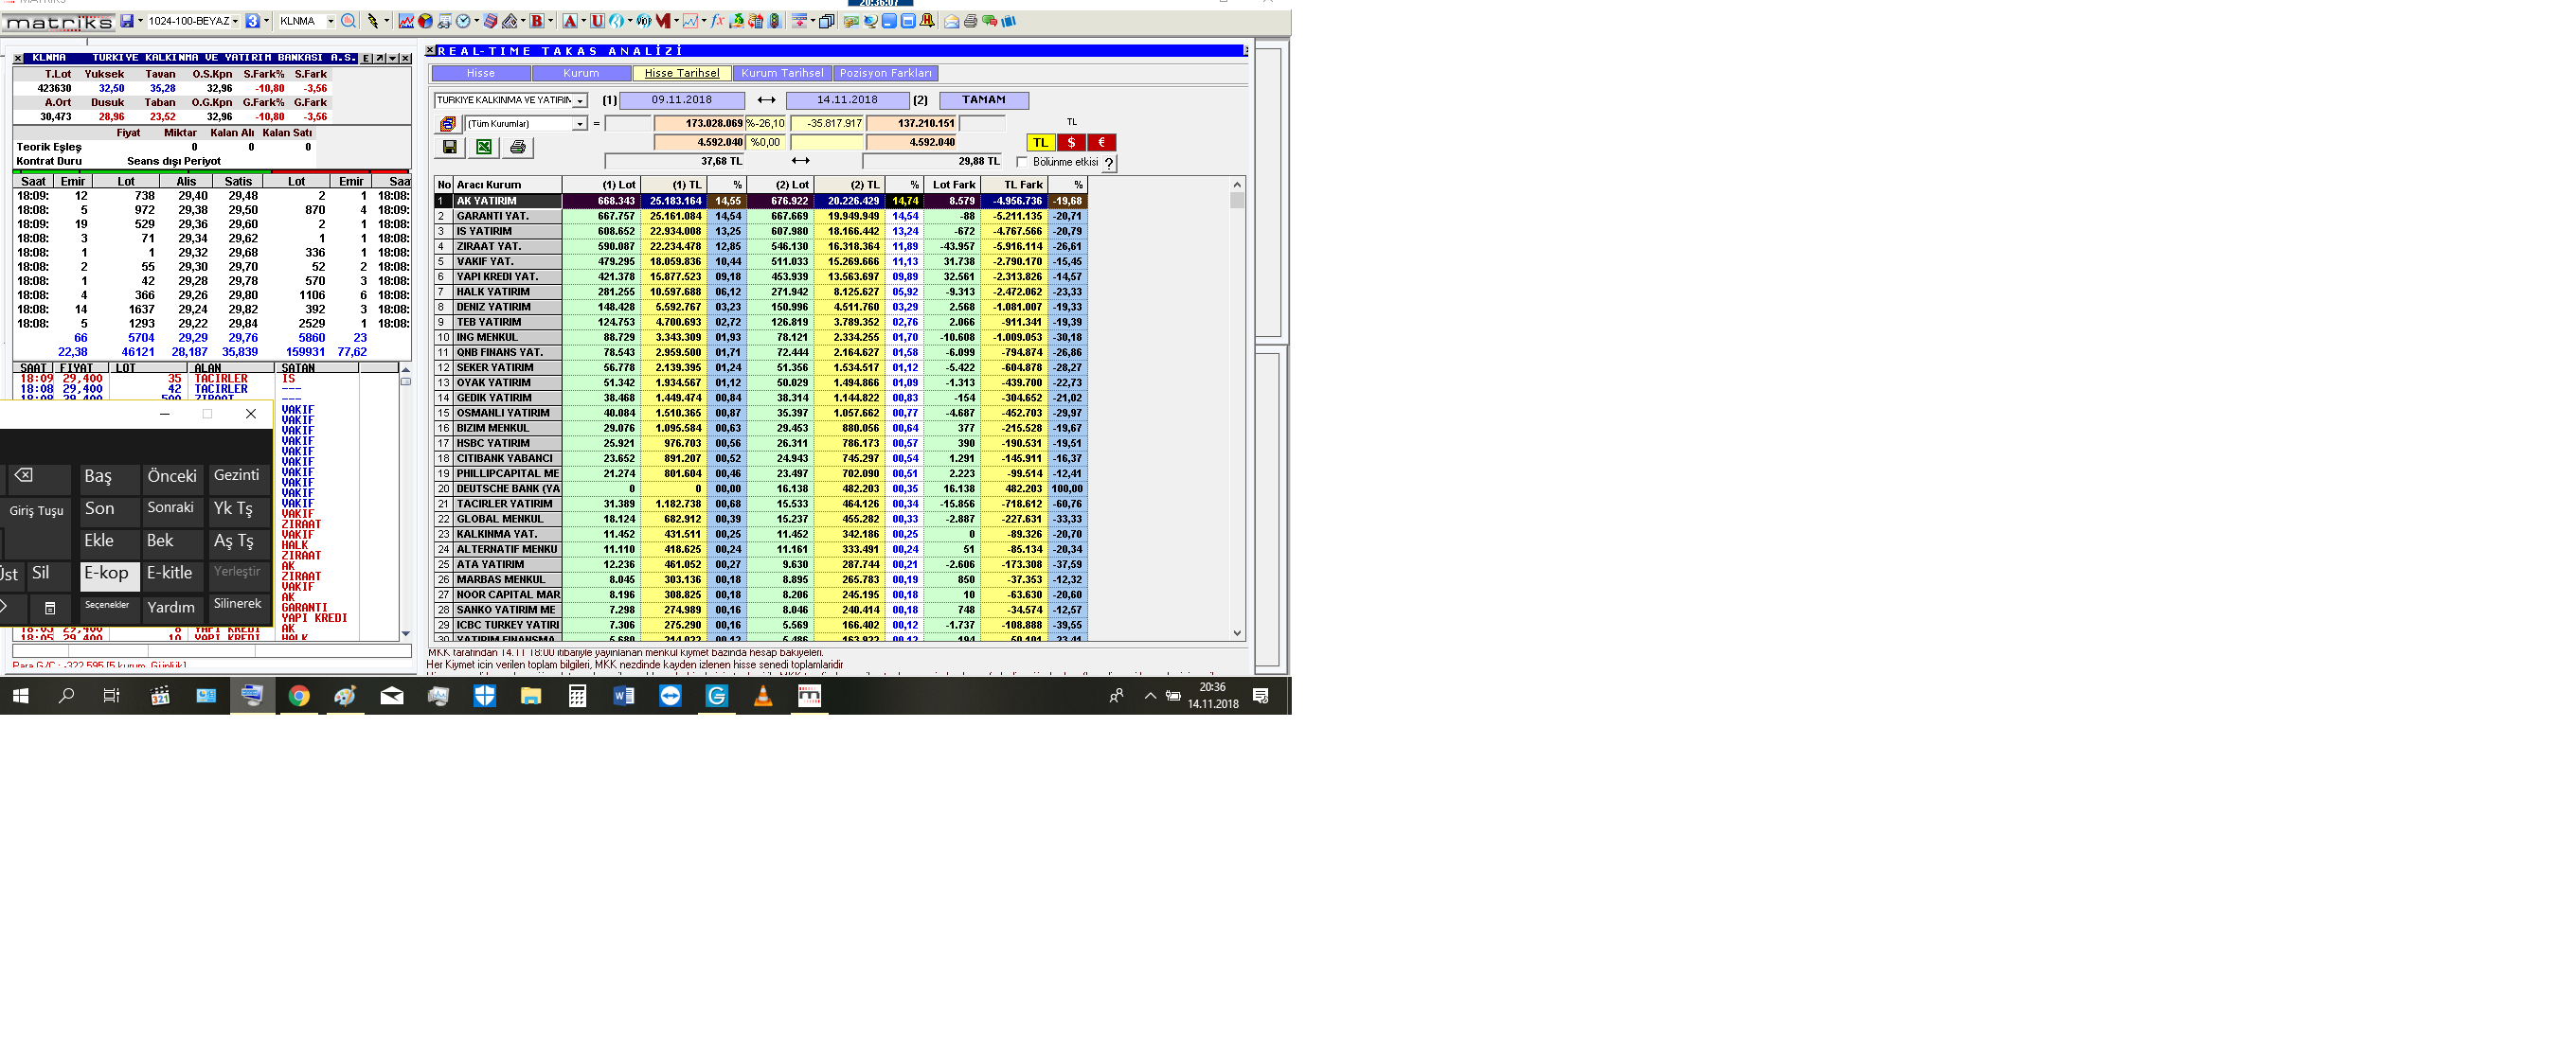Open dropdown arrow next to red B icon
The width and height of the screenshot is (2576, 1064).
pyautogui.click(x=551, y=21)
